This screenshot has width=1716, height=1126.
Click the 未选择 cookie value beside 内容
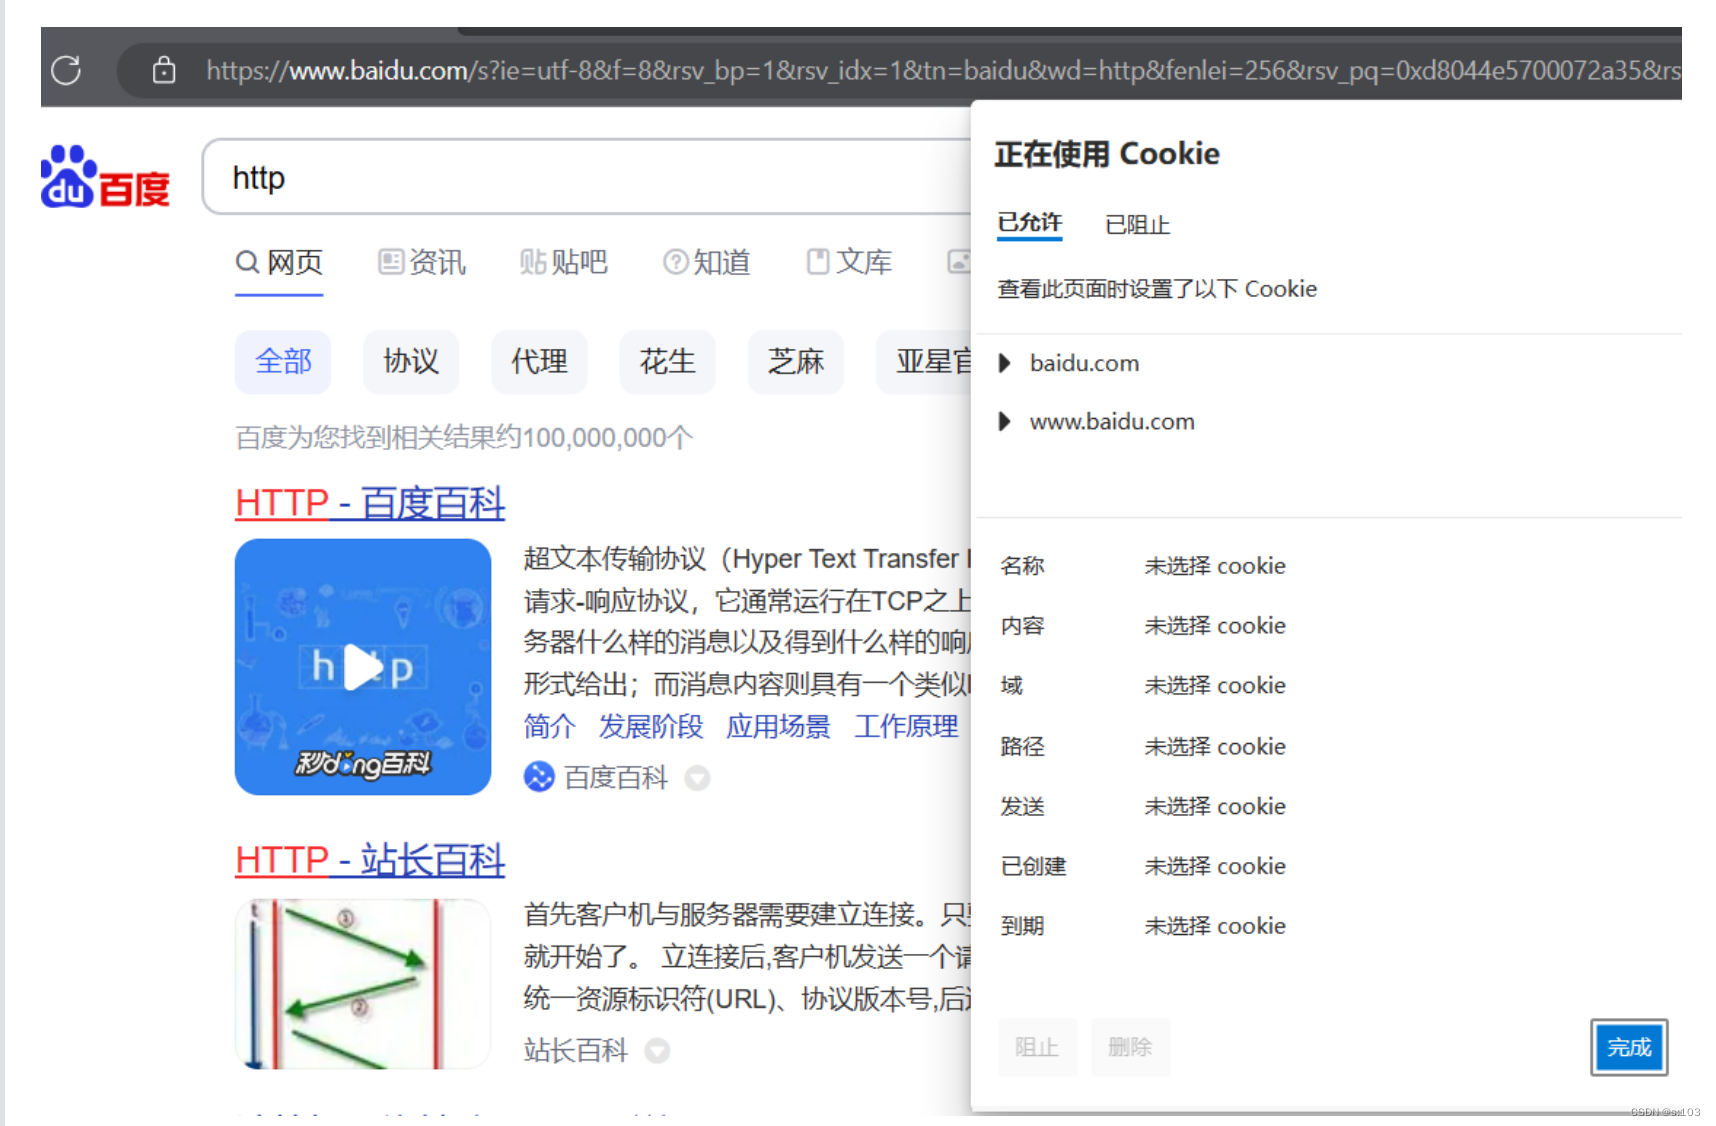tap(1215, 626)
